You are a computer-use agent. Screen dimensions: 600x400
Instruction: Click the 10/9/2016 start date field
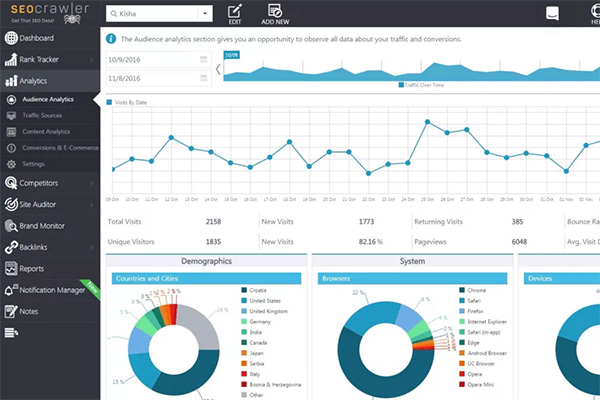[155, 60]
